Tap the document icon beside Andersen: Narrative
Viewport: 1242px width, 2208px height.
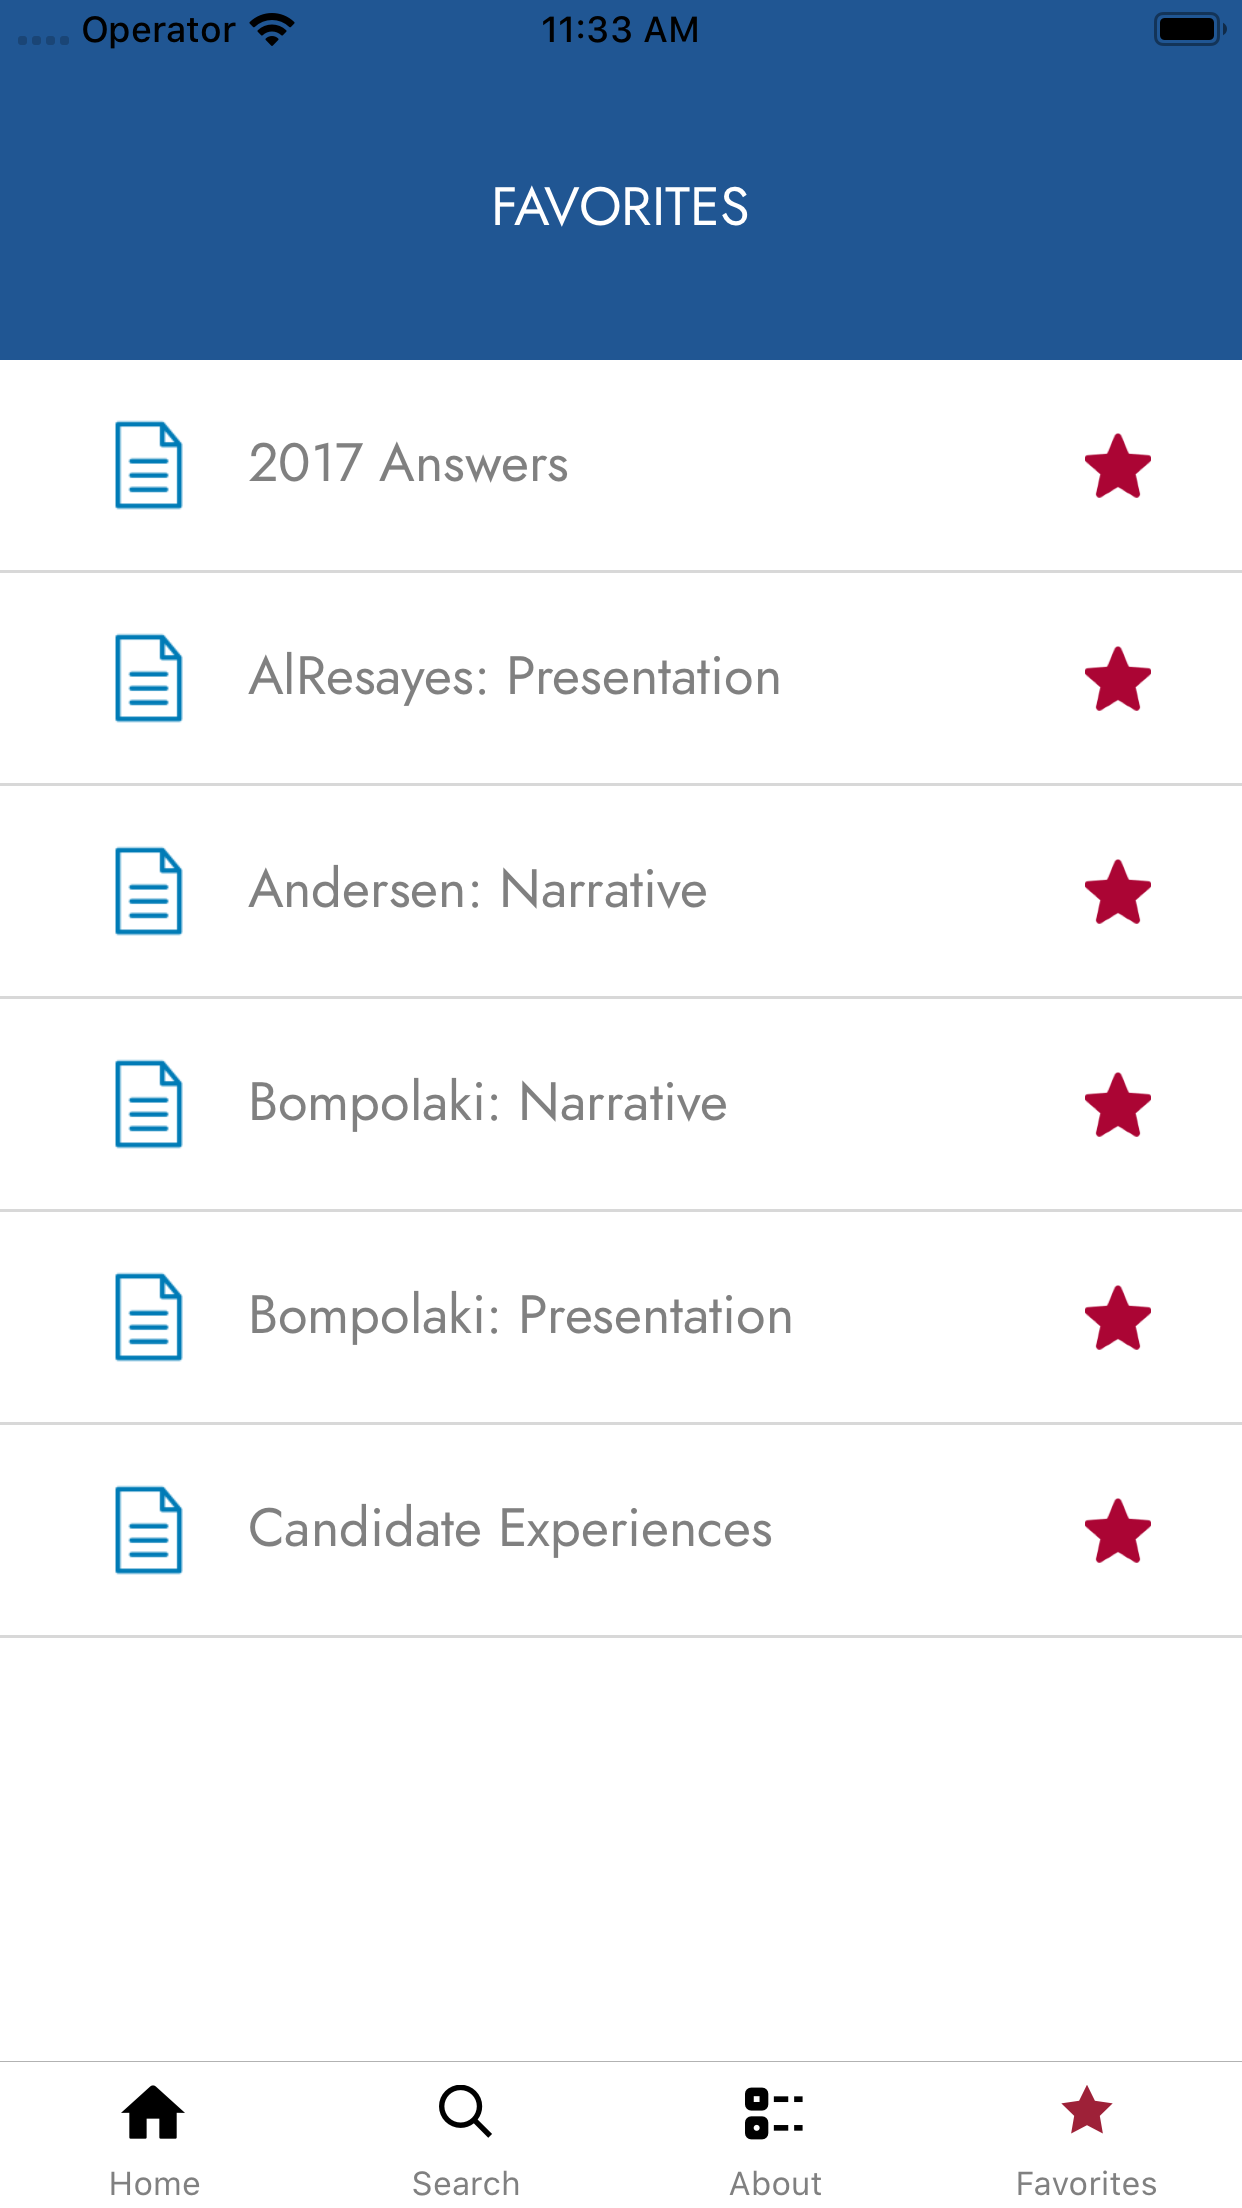[148, 891]
